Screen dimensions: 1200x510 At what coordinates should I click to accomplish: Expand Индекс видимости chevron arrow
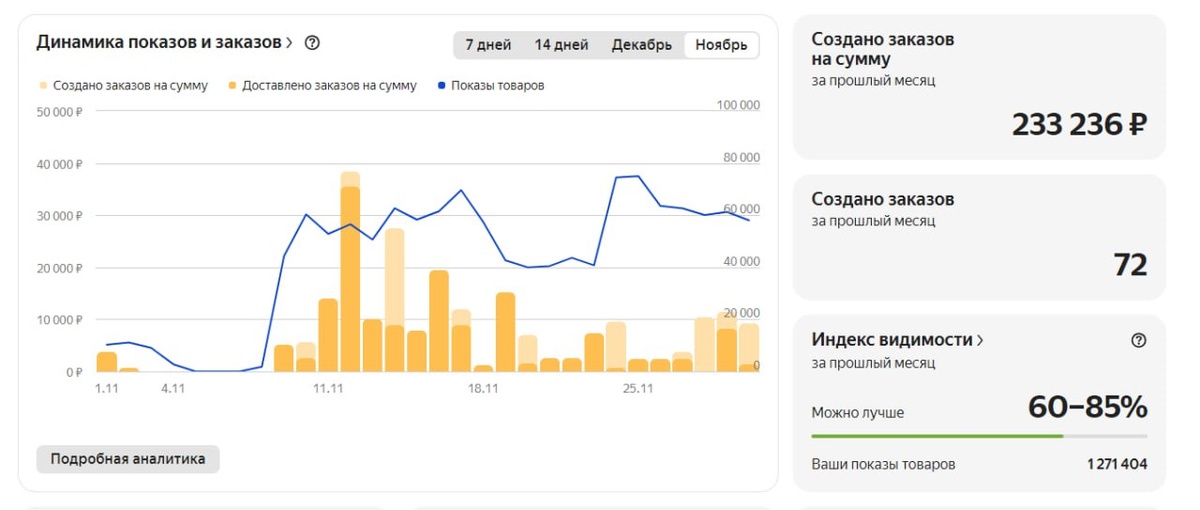pos(980,340)
